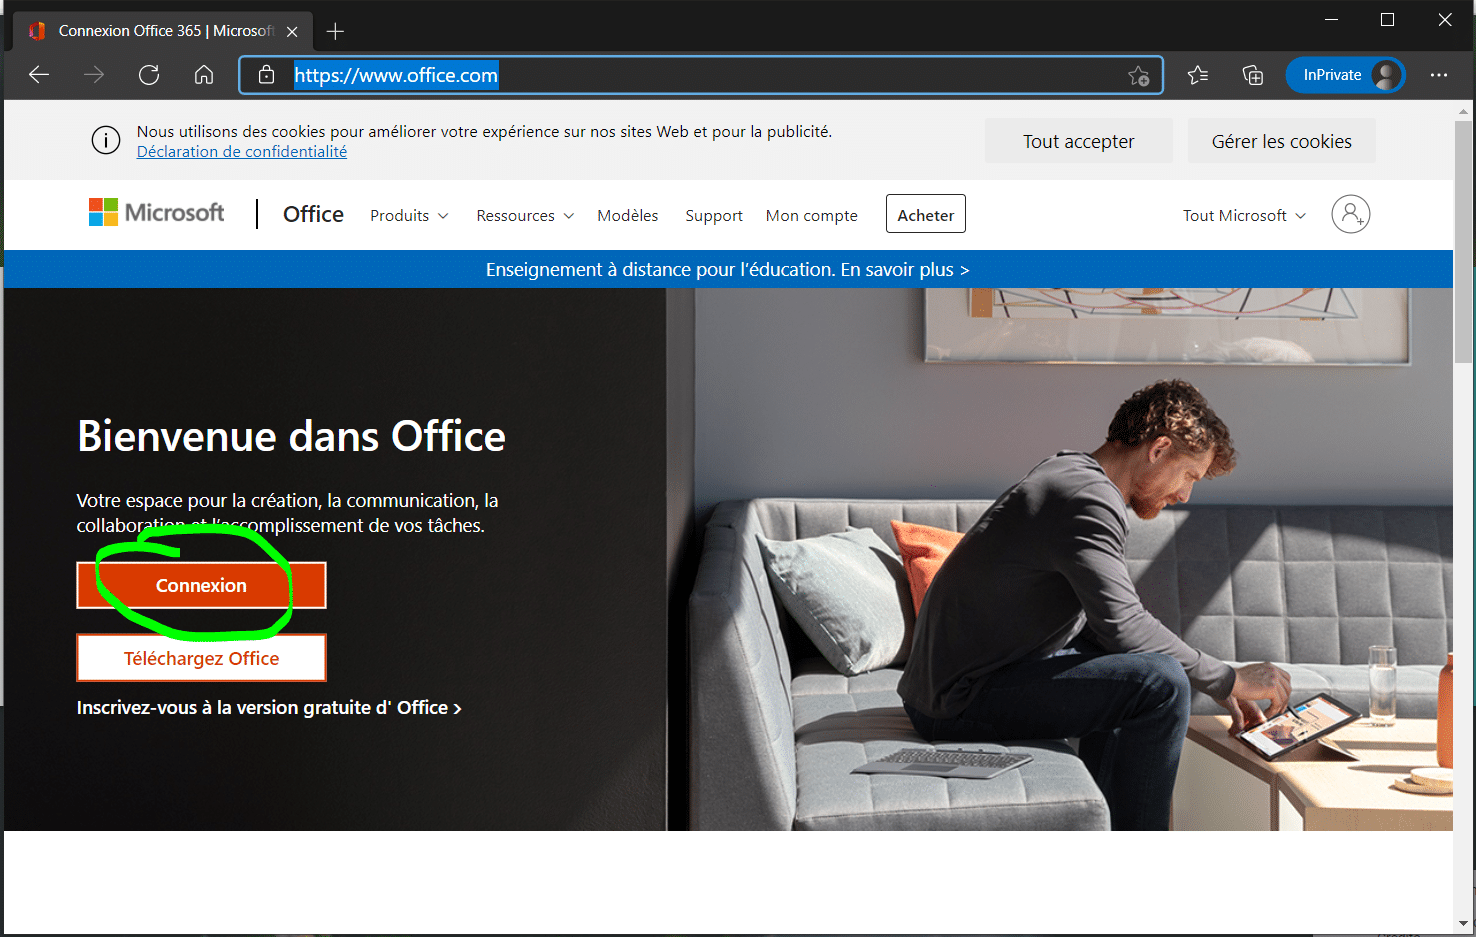1476x937 pixels.
Task: Click the Microsoft logo
Action: (x=157, y=213)
